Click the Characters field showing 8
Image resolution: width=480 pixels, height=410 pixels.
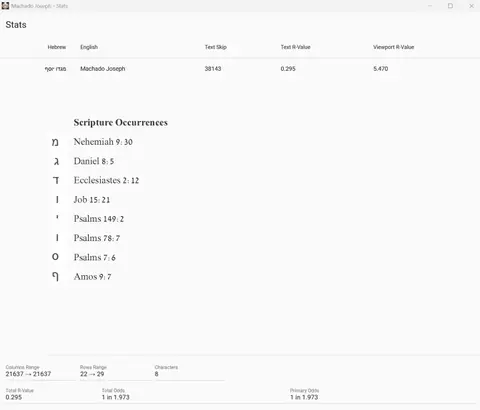pyautogui.click(x=189, y=372)
